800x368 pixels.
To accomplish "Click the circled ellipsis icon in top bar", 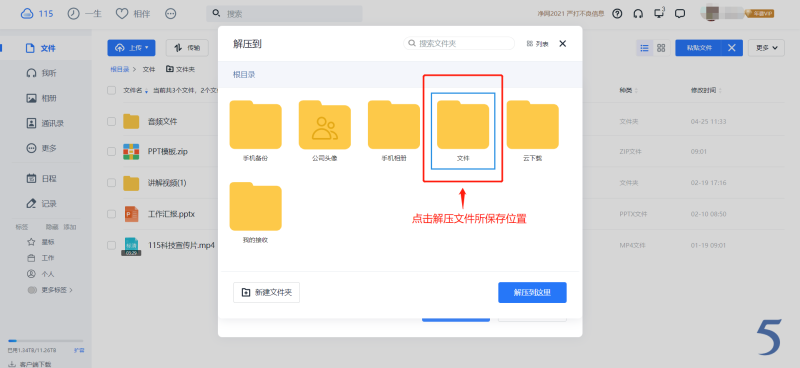I will 171,14.
